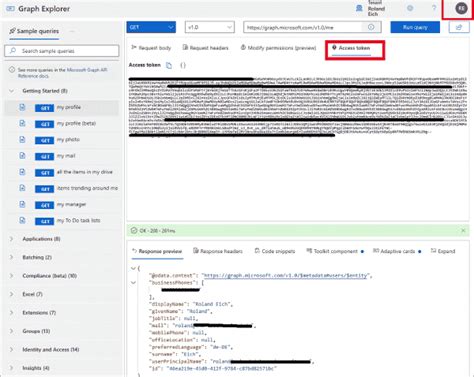Switch to the Request body tab
This screenshot has height=377, width=474.
pyautogui.click(x=151, y=48)
